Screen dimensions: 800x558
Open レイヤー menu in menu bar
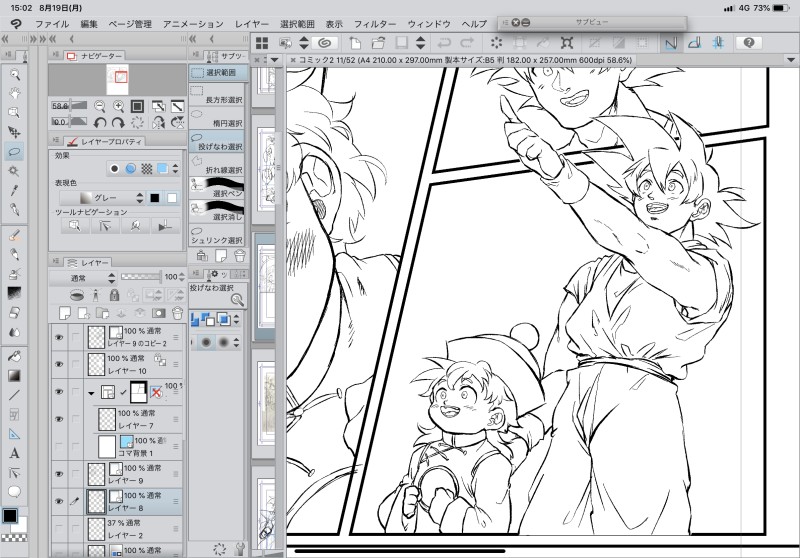pyautogui.click(x=252, y=24)
